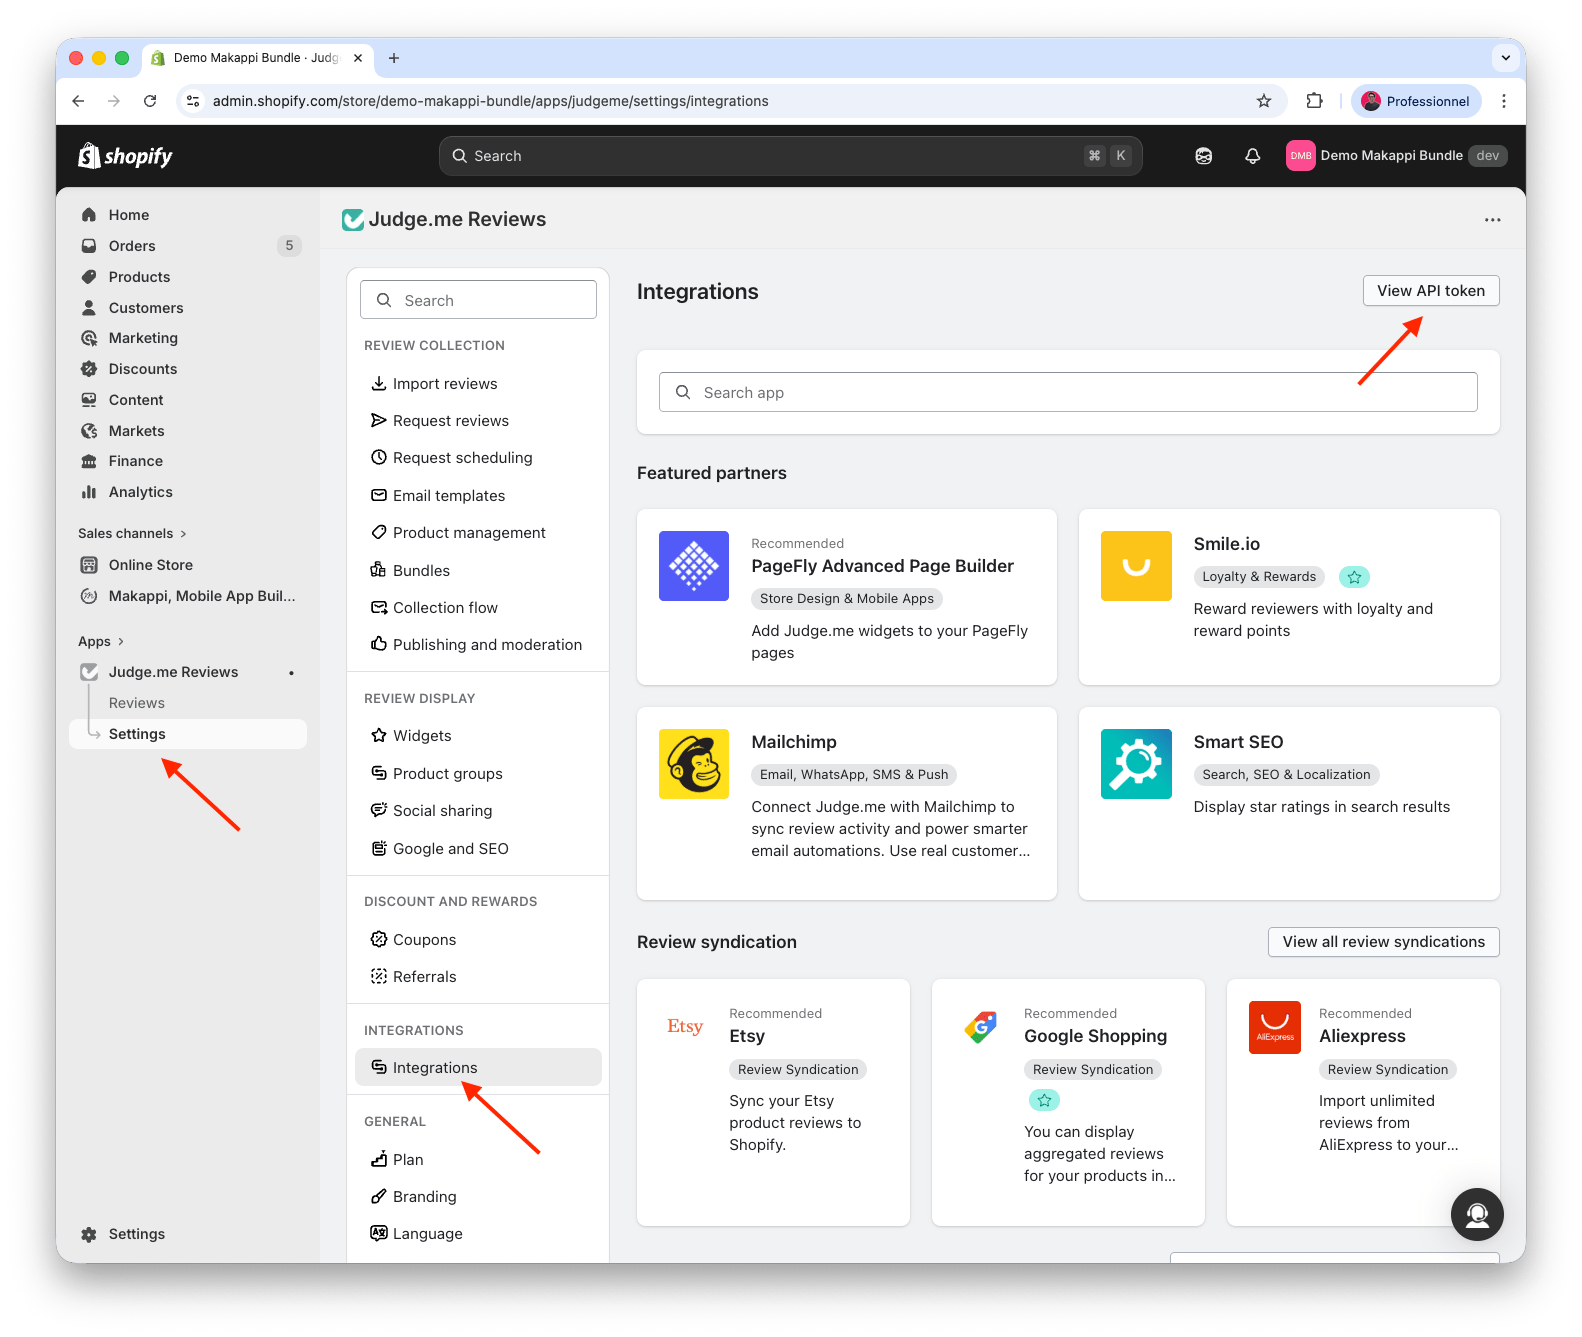1582x1337 pixels.
Task: Open the three-dot menu beside Judge.me Reviews
Action: 1492,220
